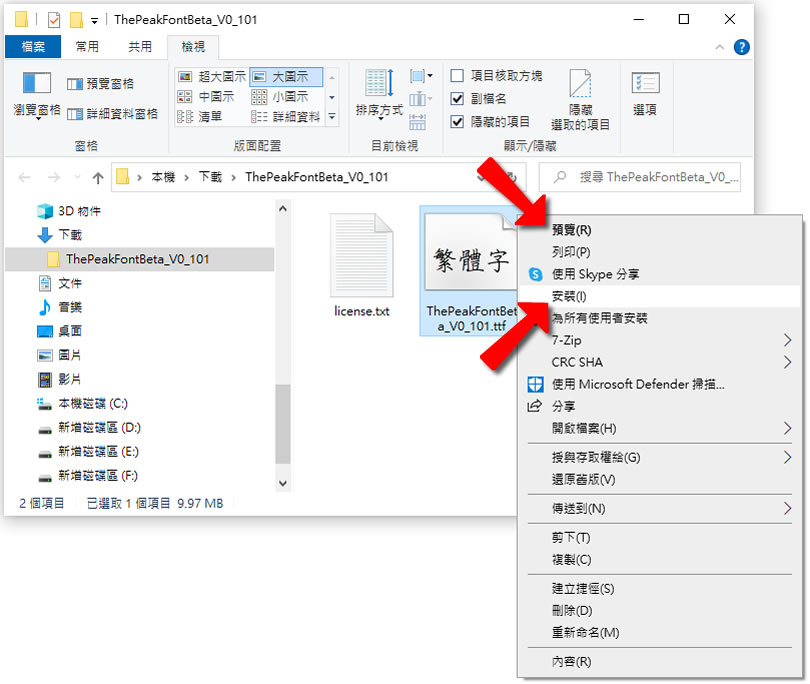Viewport: 810px width, 684px height.
Task: Choose Details (詳細資料) layout
Action: pos(286,117)
